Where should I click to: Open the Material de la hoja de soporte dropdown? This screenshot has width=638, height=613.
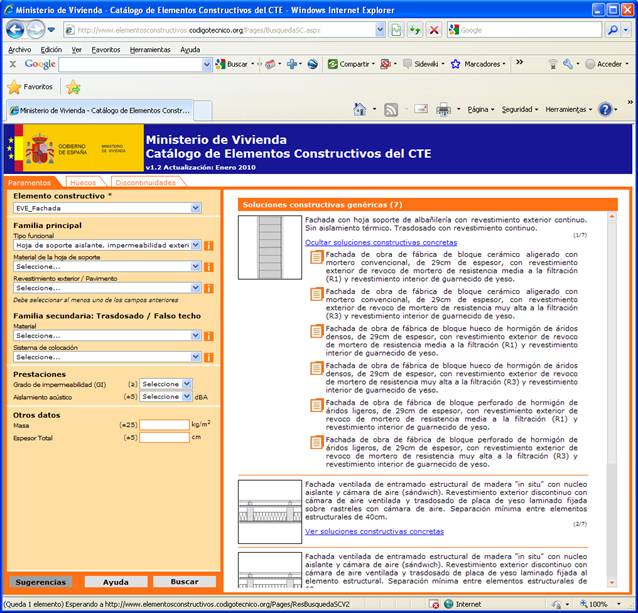tap(107, 266)
